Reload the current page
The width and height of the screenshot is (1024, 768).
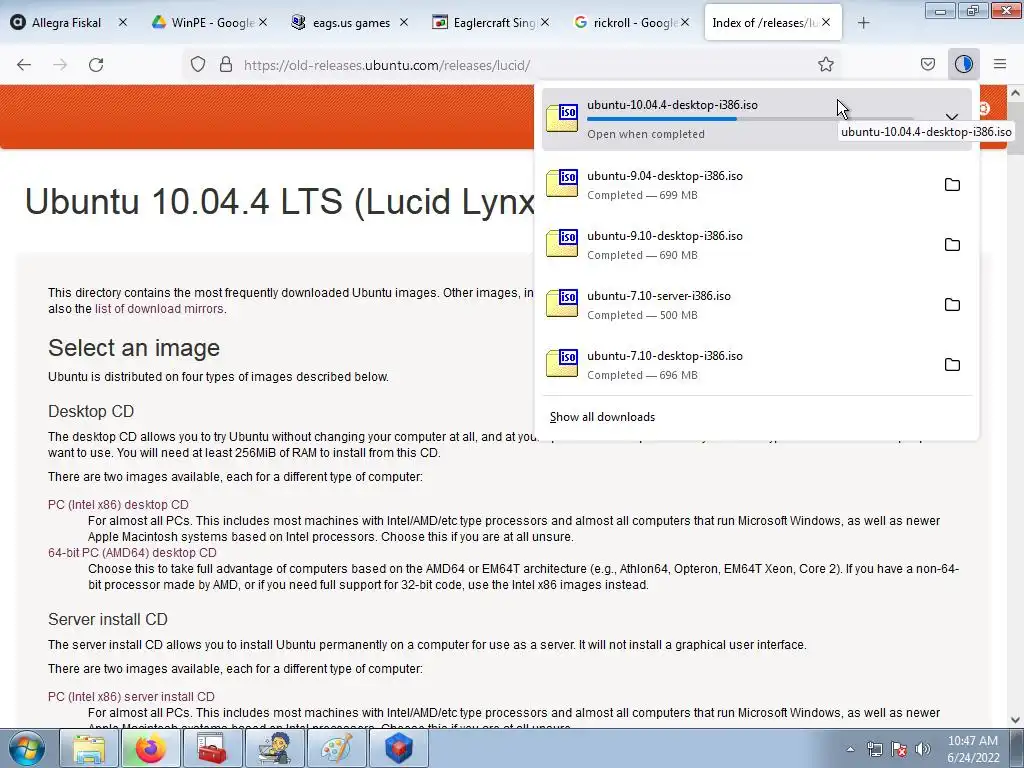96,65
